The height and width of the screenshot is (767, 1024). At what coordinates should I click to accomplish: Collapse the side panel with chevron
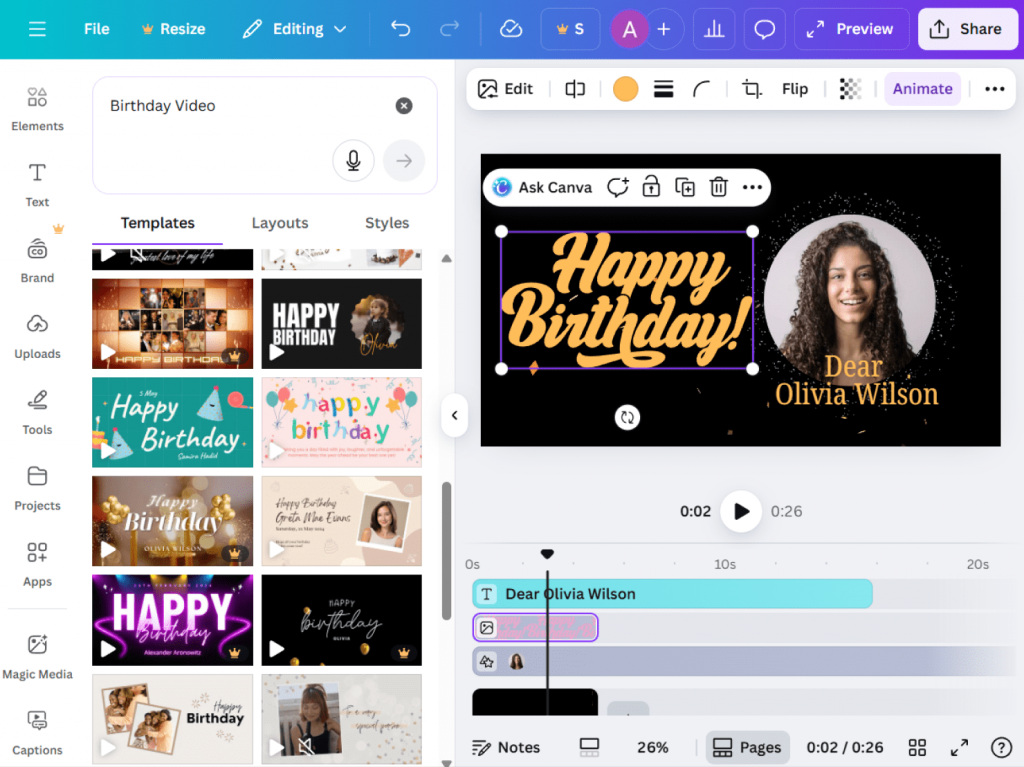click(455, 415)
